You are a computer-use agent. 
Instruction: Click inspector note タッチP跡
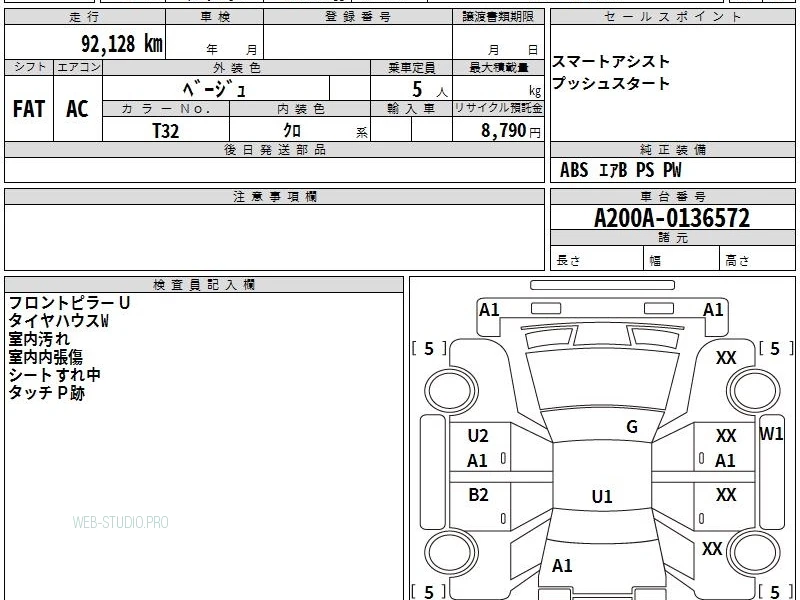tap(46, 393)
